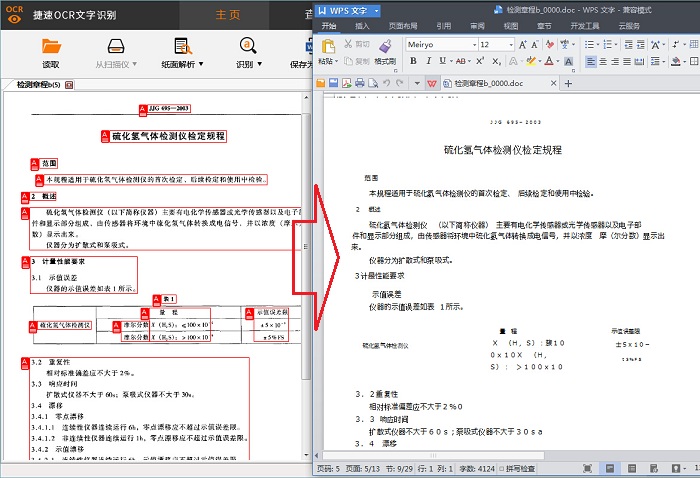Viewport: 700px width, 478px height.
Task: Expand quick access toolbar customize arrow
Action: 417,83
